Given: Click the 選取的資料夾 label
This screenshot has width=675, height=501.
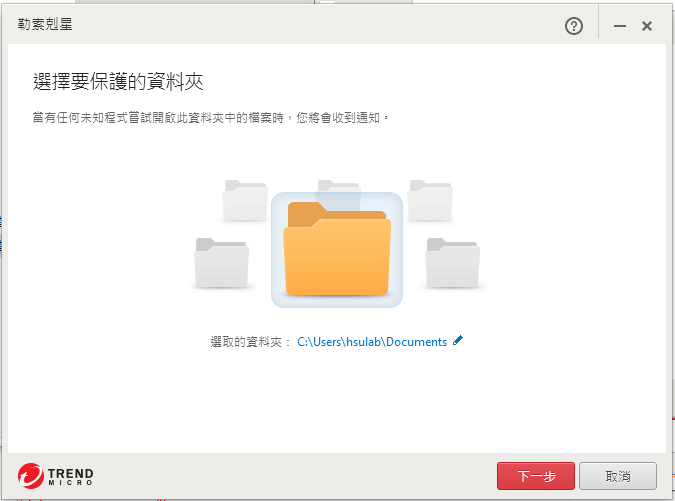Looking at the screenshot, I should (246, 342).
